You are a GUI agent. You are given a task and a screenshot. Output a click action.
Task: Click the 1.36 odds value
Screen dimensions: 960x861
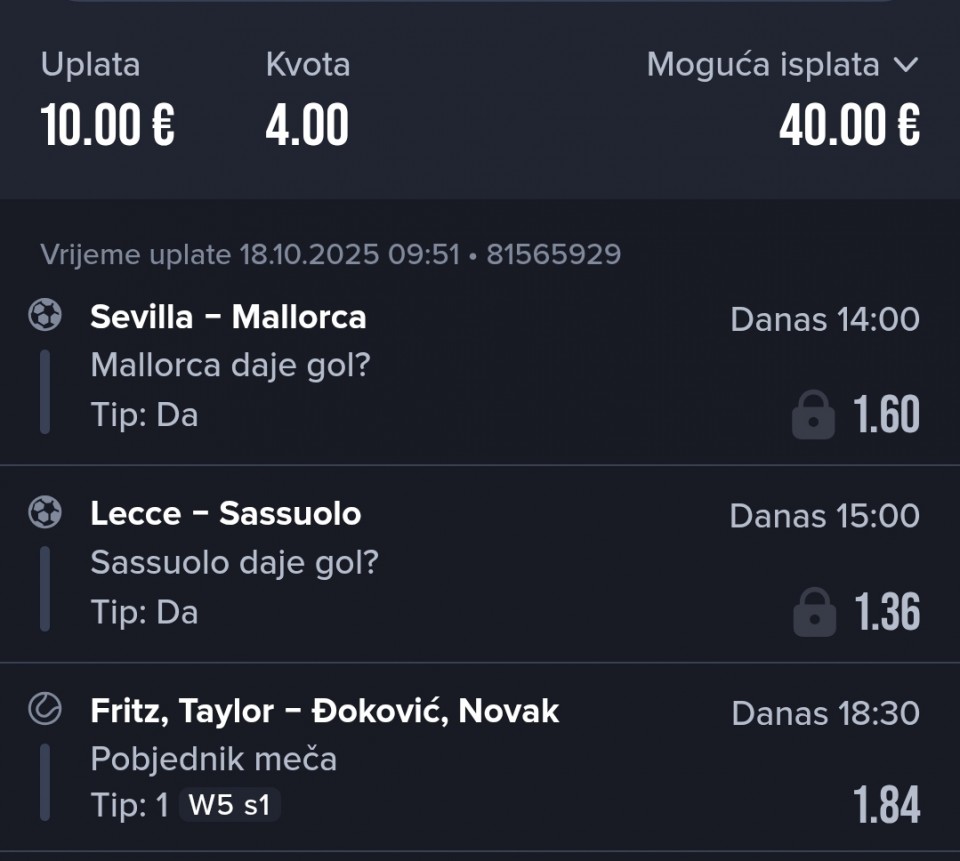click(886, 612)
